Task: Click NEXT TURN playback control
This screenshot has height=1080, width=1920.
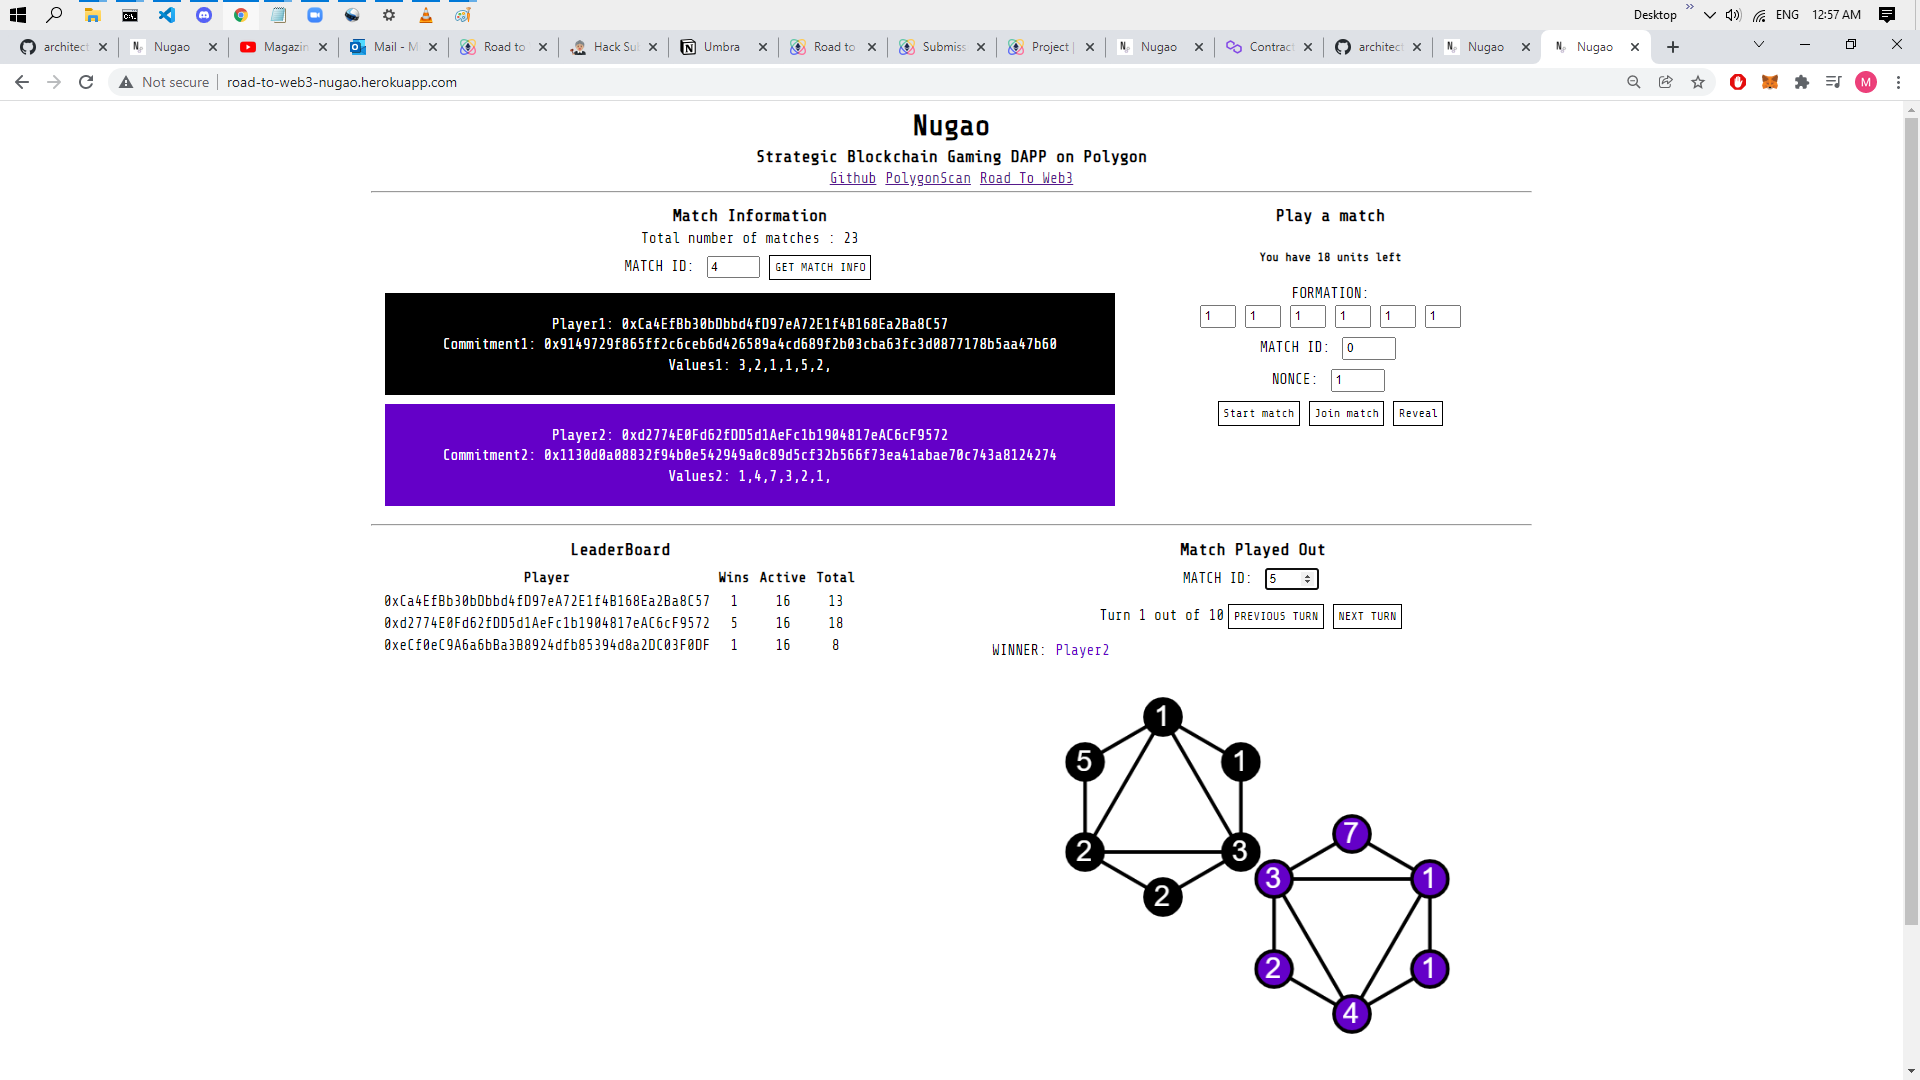Action: [x=1367, y=616]
